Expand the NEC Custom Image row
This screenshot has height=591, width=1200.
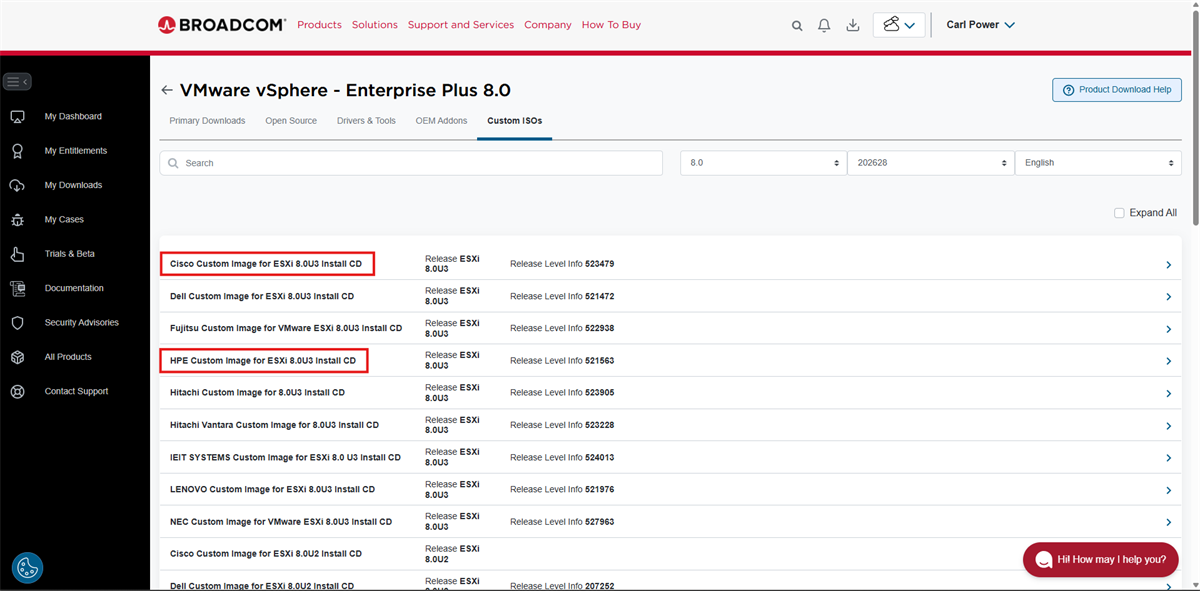[x=1168, y=522]
